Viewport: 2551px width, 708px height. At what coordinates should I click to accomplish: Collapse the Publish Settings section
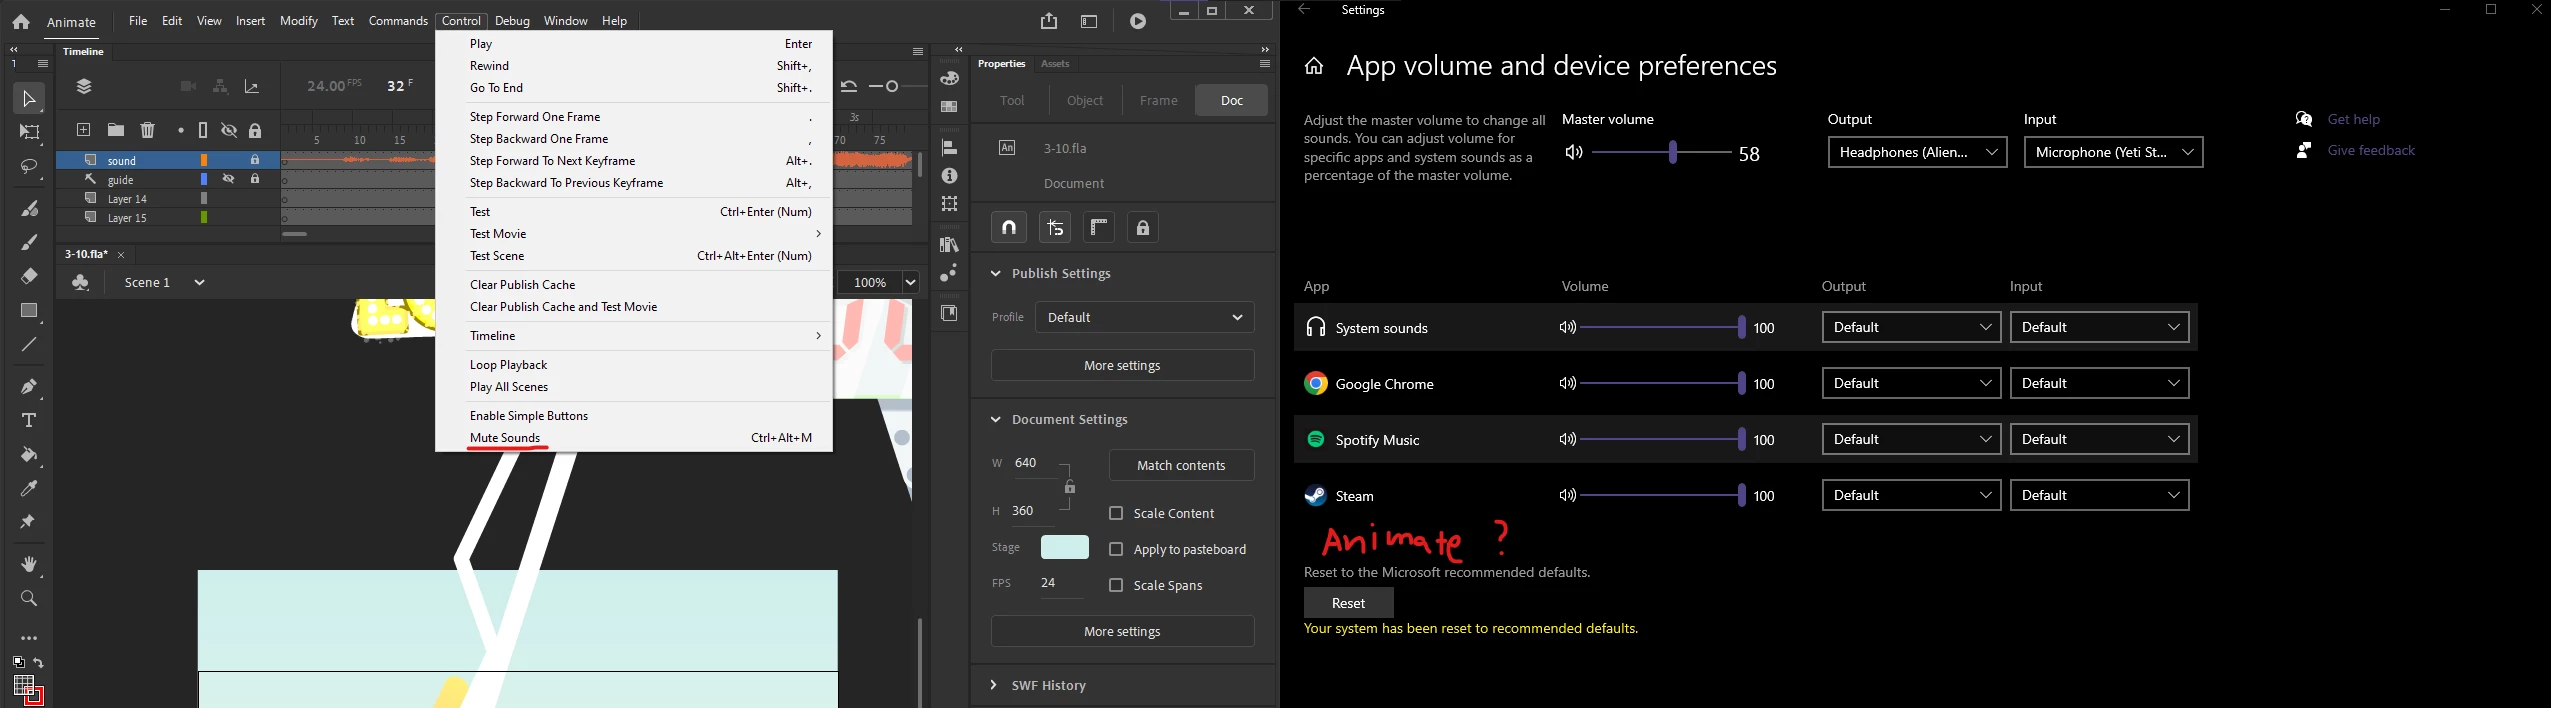(995, 273)
